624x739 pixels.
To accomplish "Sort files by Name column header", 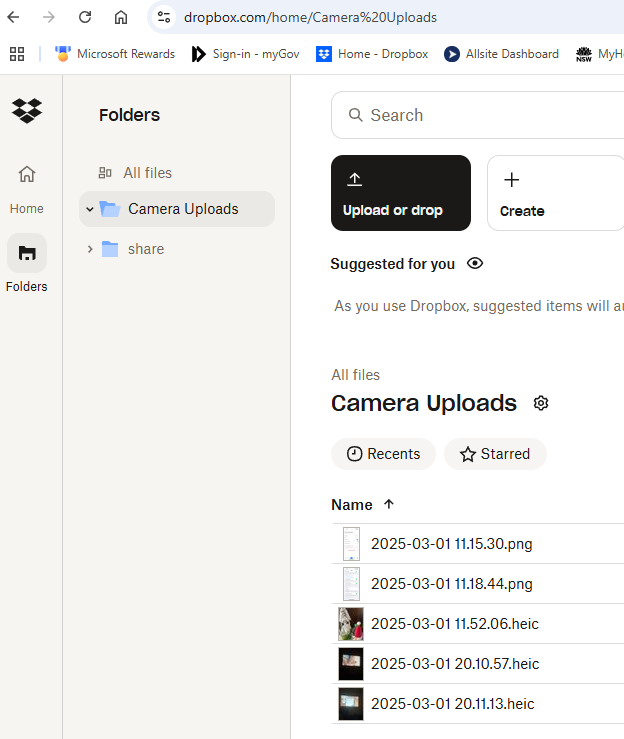I will pyautogui.click(x=352, y=505).
